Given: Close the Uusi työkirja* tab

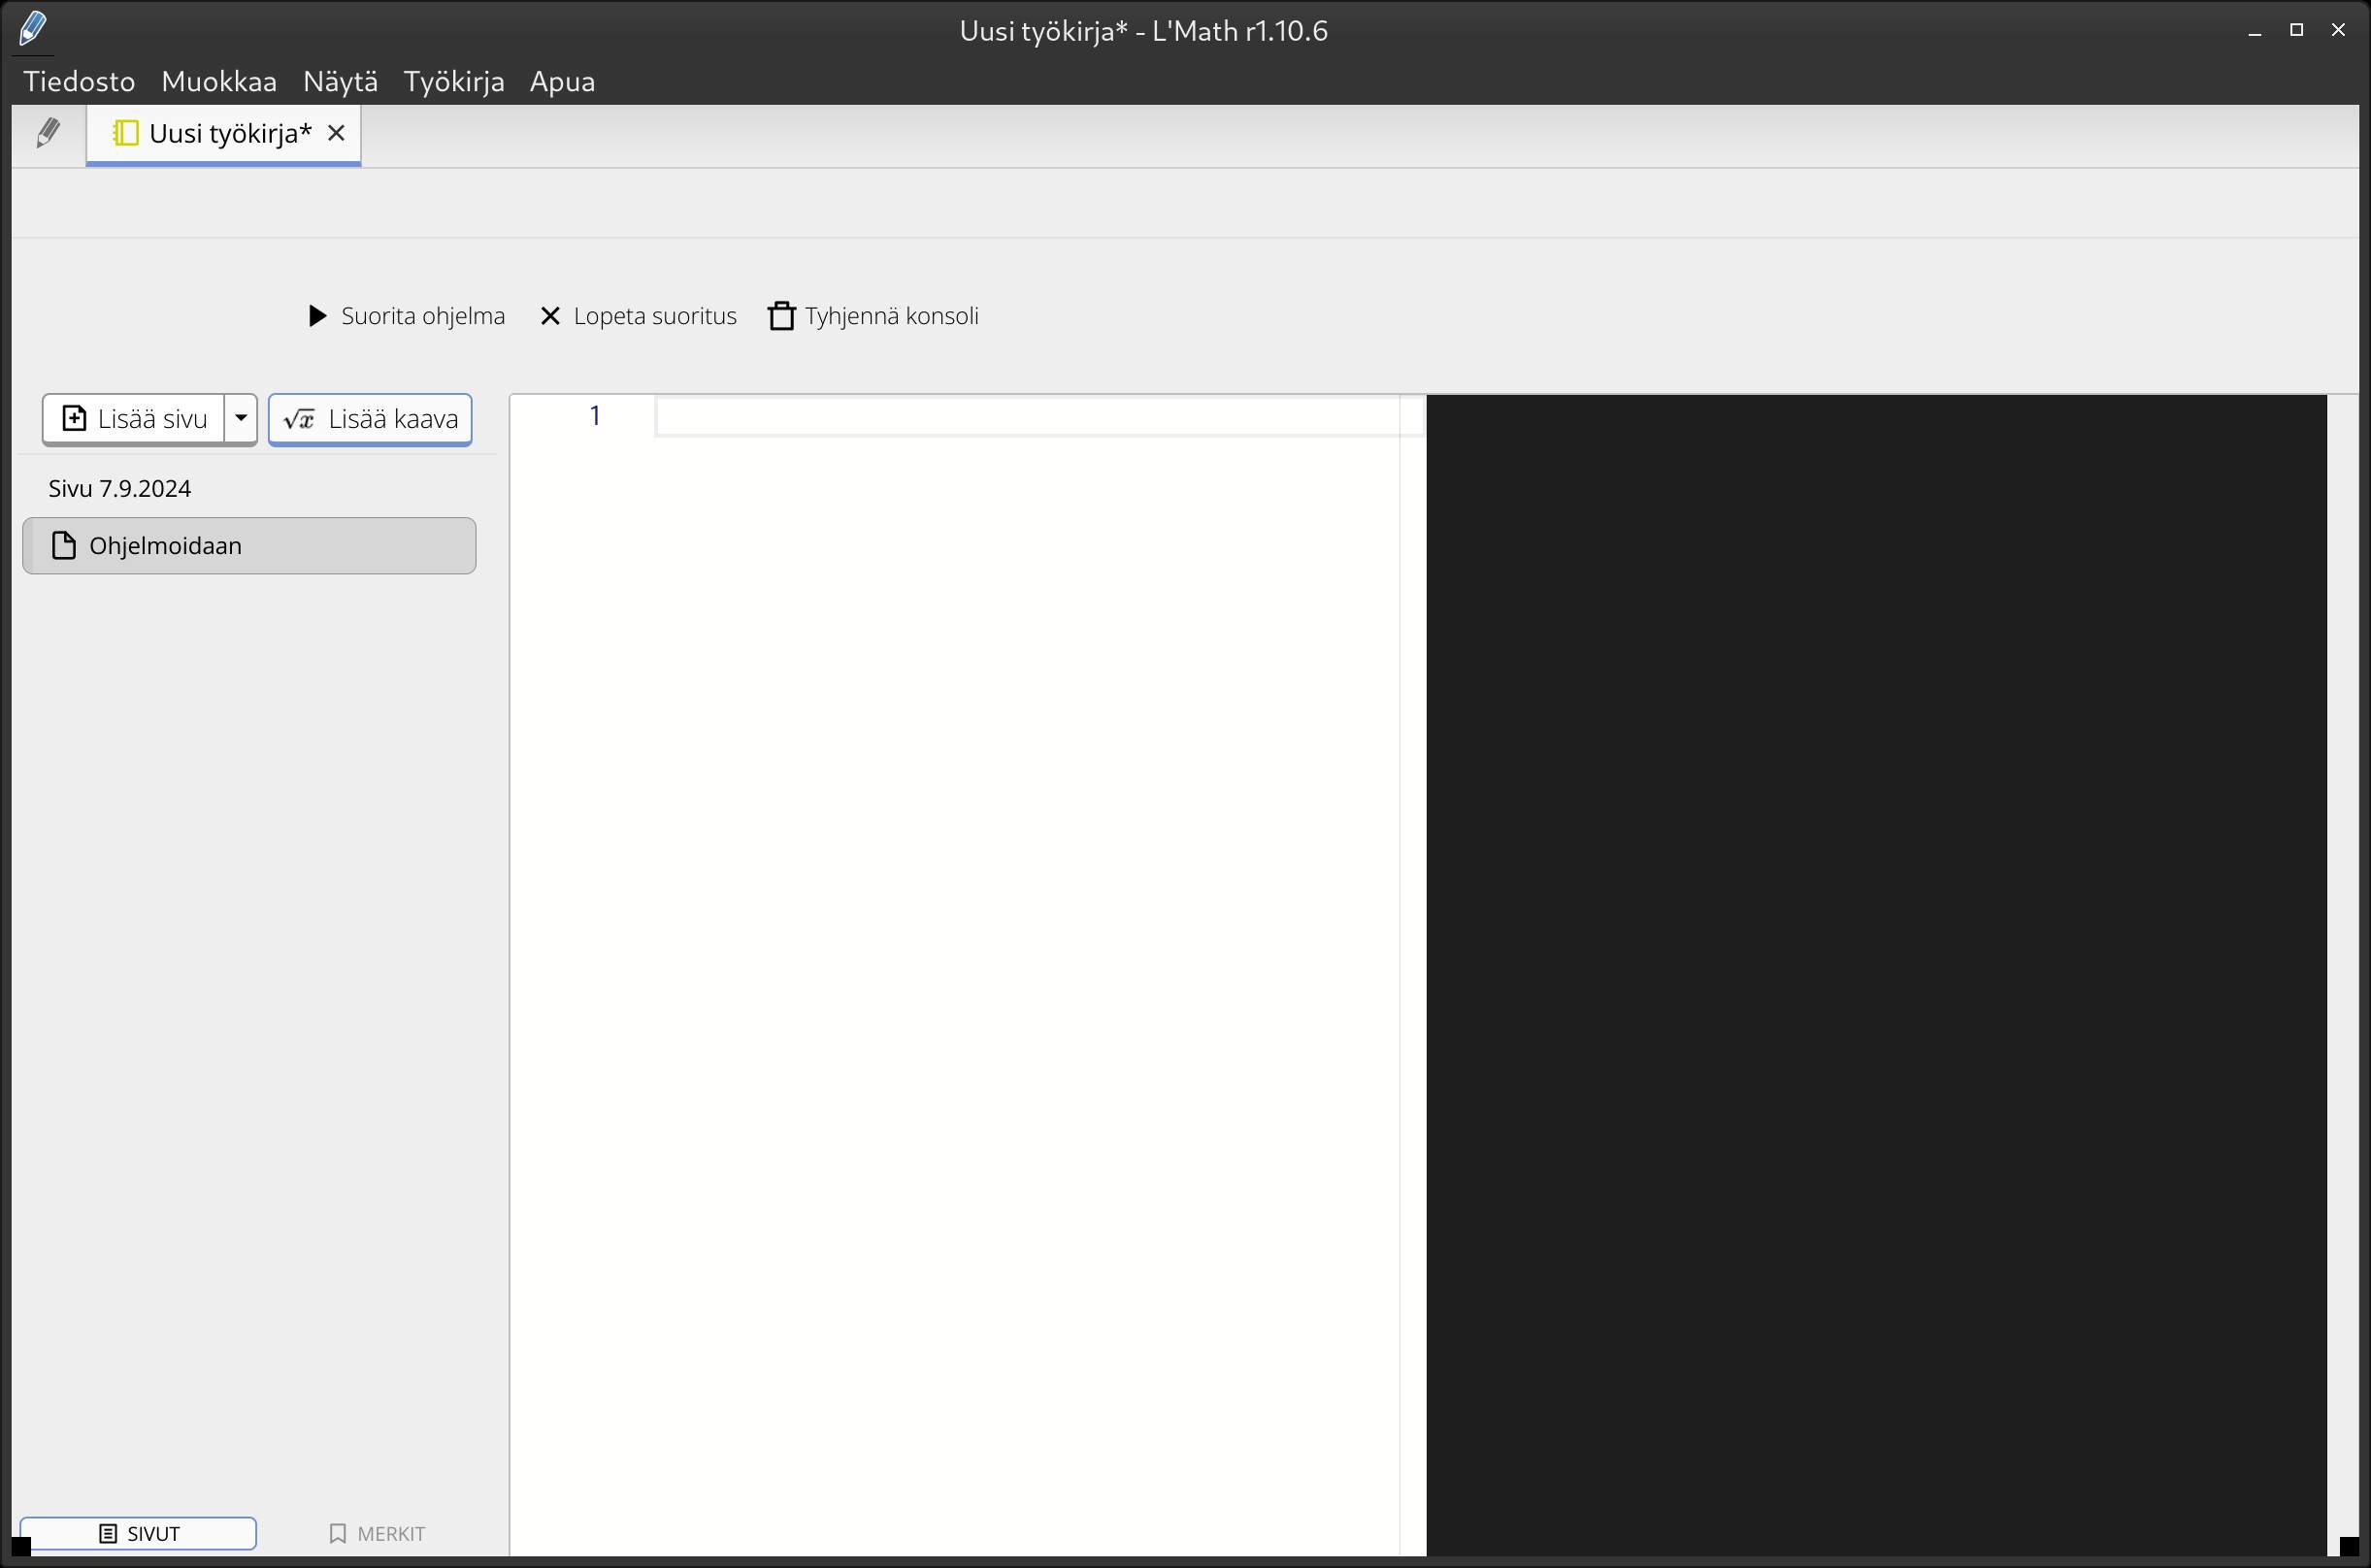Looking at the screenshot, I should (x=337, y=133).
